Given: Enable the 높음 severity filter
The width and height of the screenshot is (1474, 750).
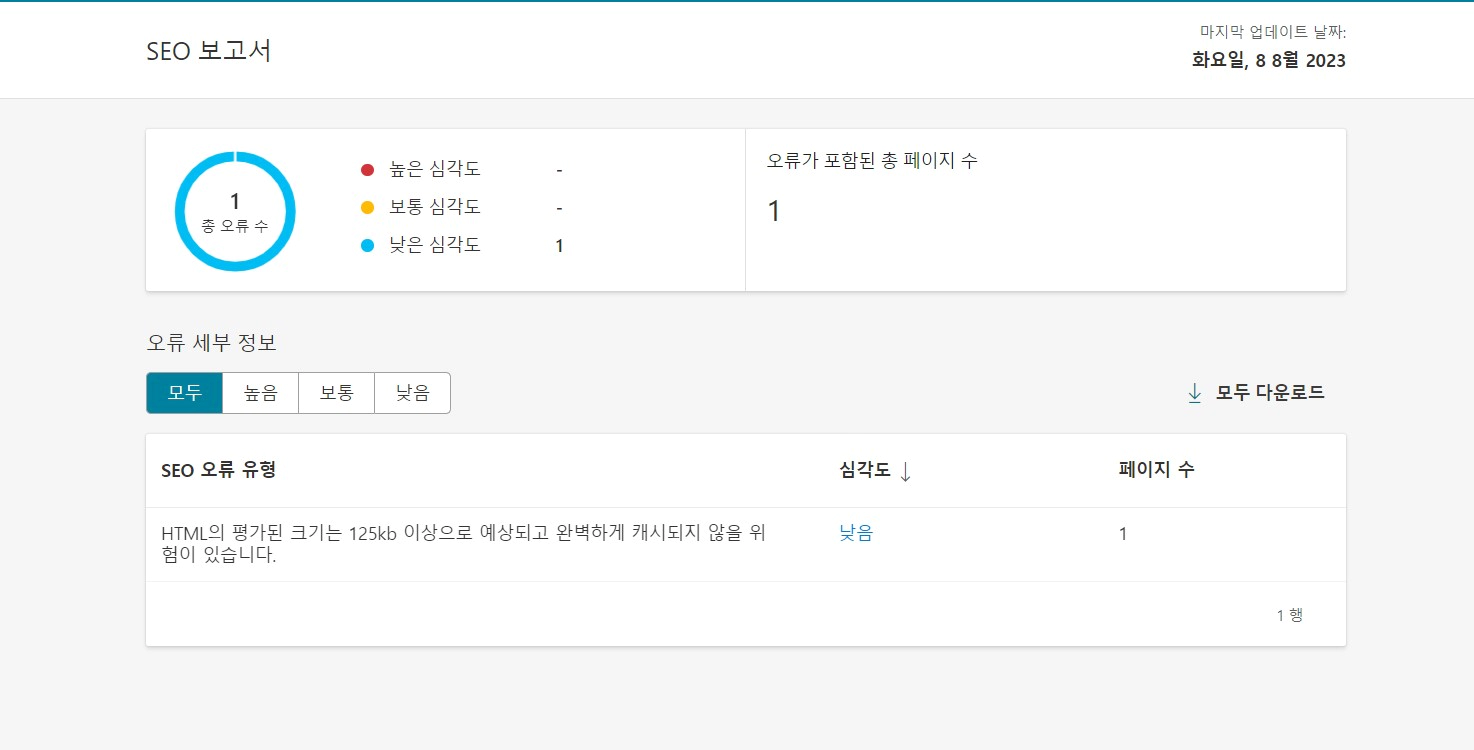Looking at the screenshot, I should [x=260, y=392].
